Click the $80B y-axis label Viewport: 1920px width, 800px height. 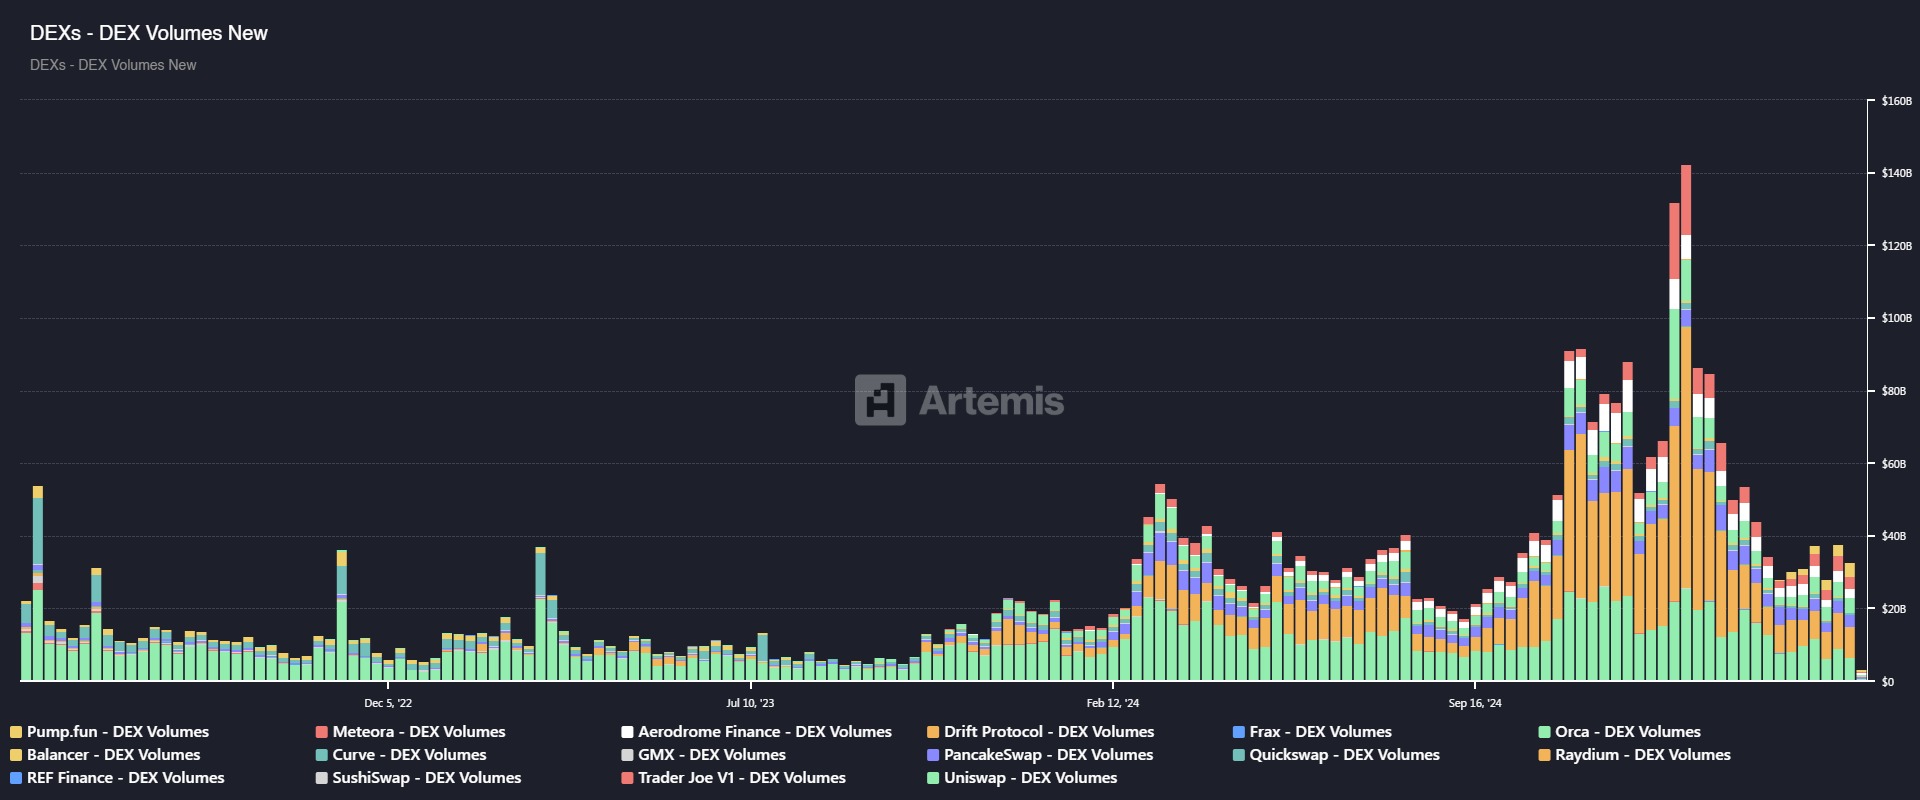click(1894, 391)
